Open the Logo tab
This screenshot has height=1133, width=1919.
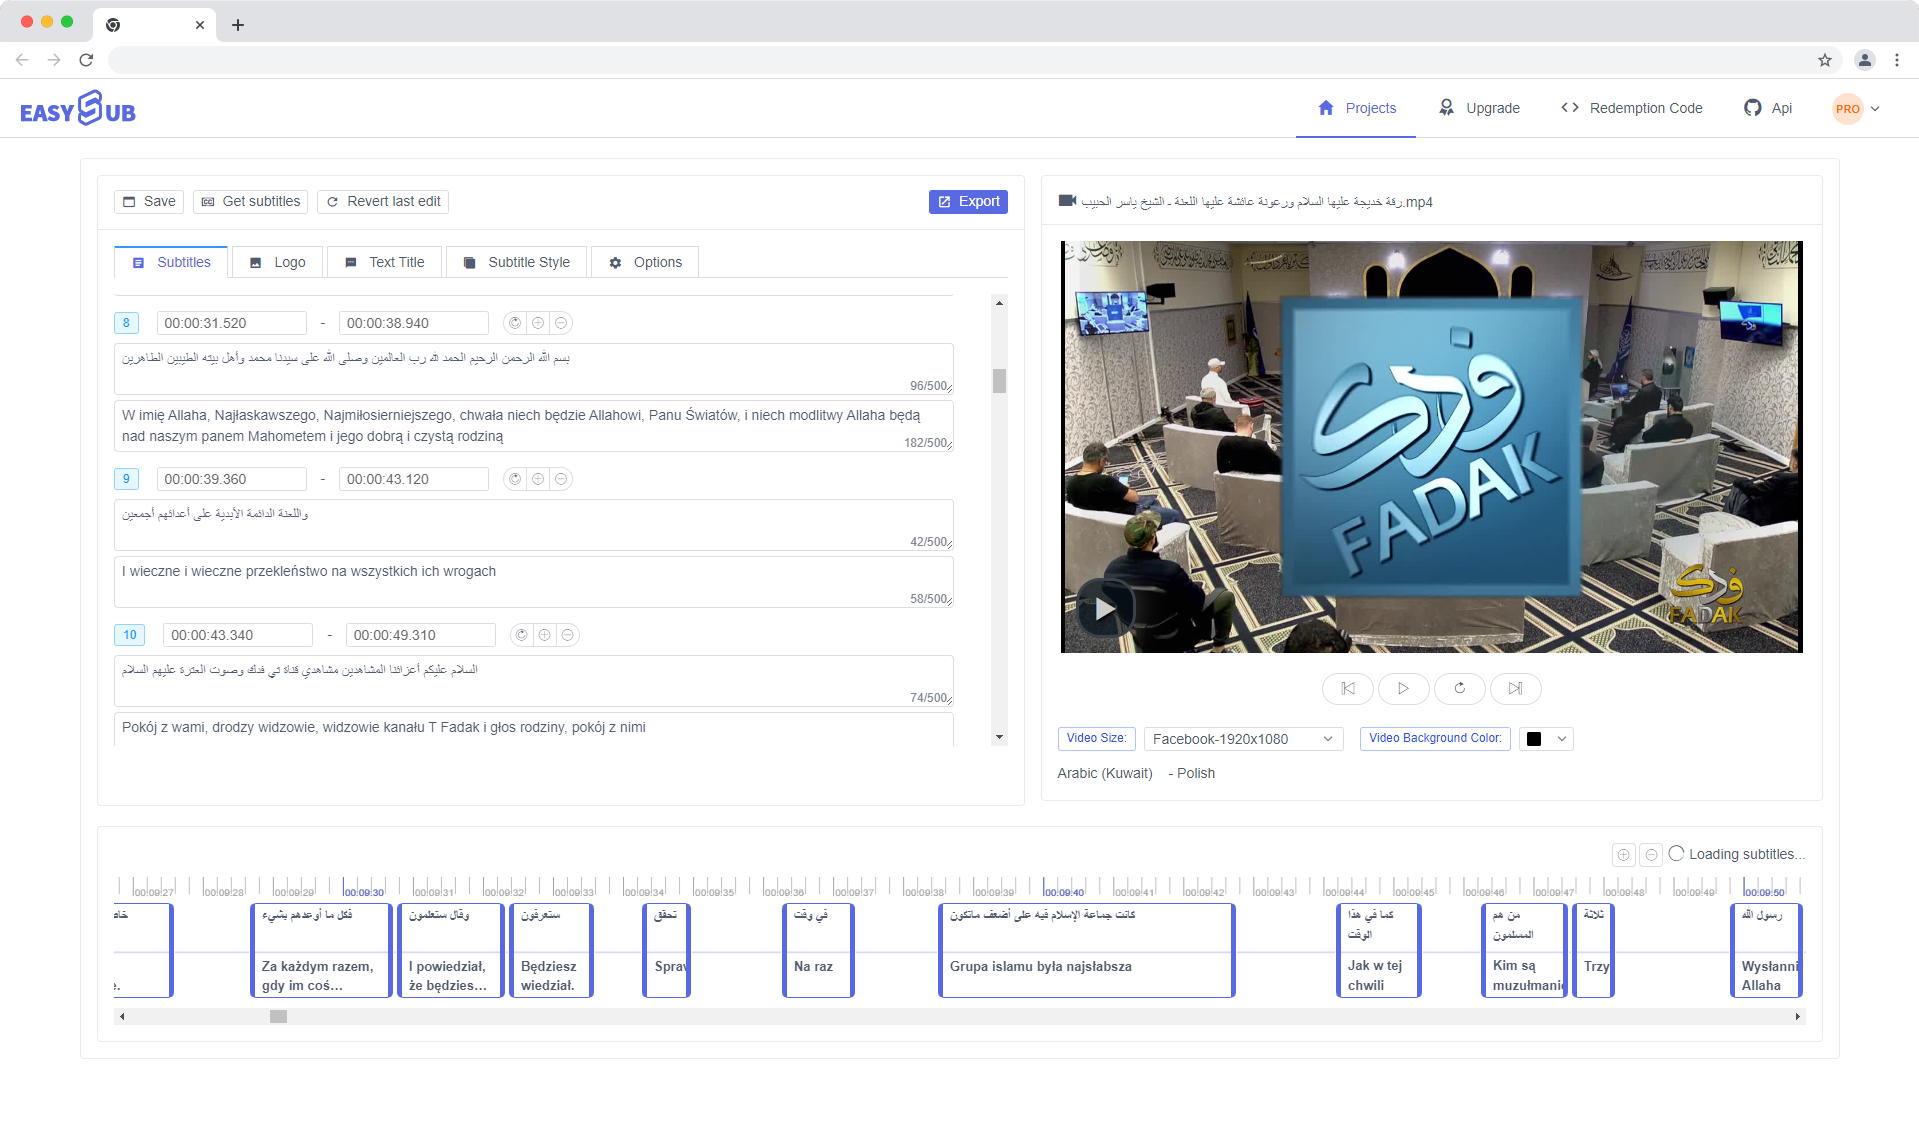(x=277, y=262)
